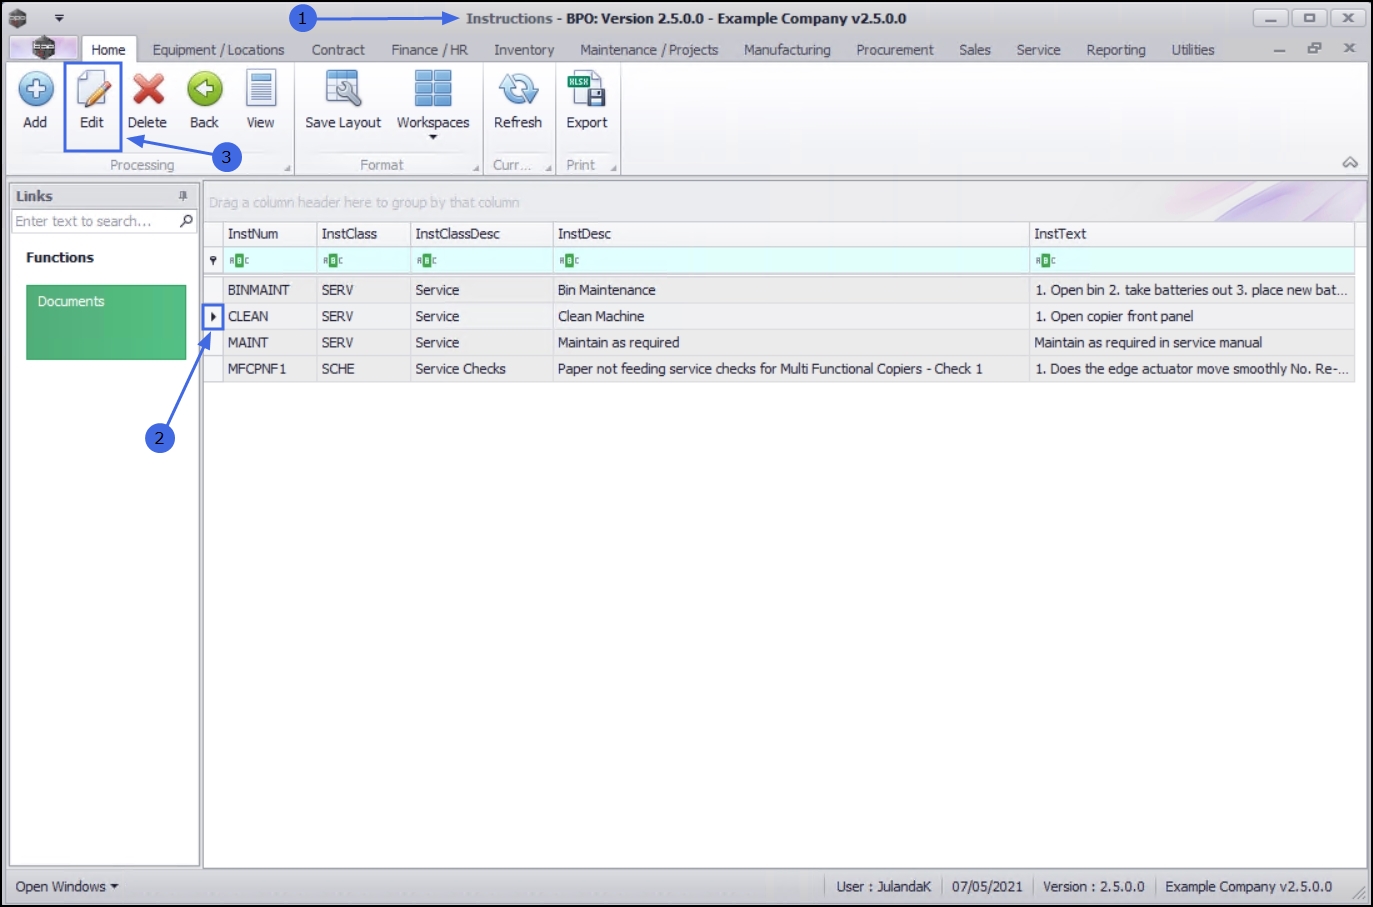
Task: Open the Manufacturing tab
Action: pos(787,50)
